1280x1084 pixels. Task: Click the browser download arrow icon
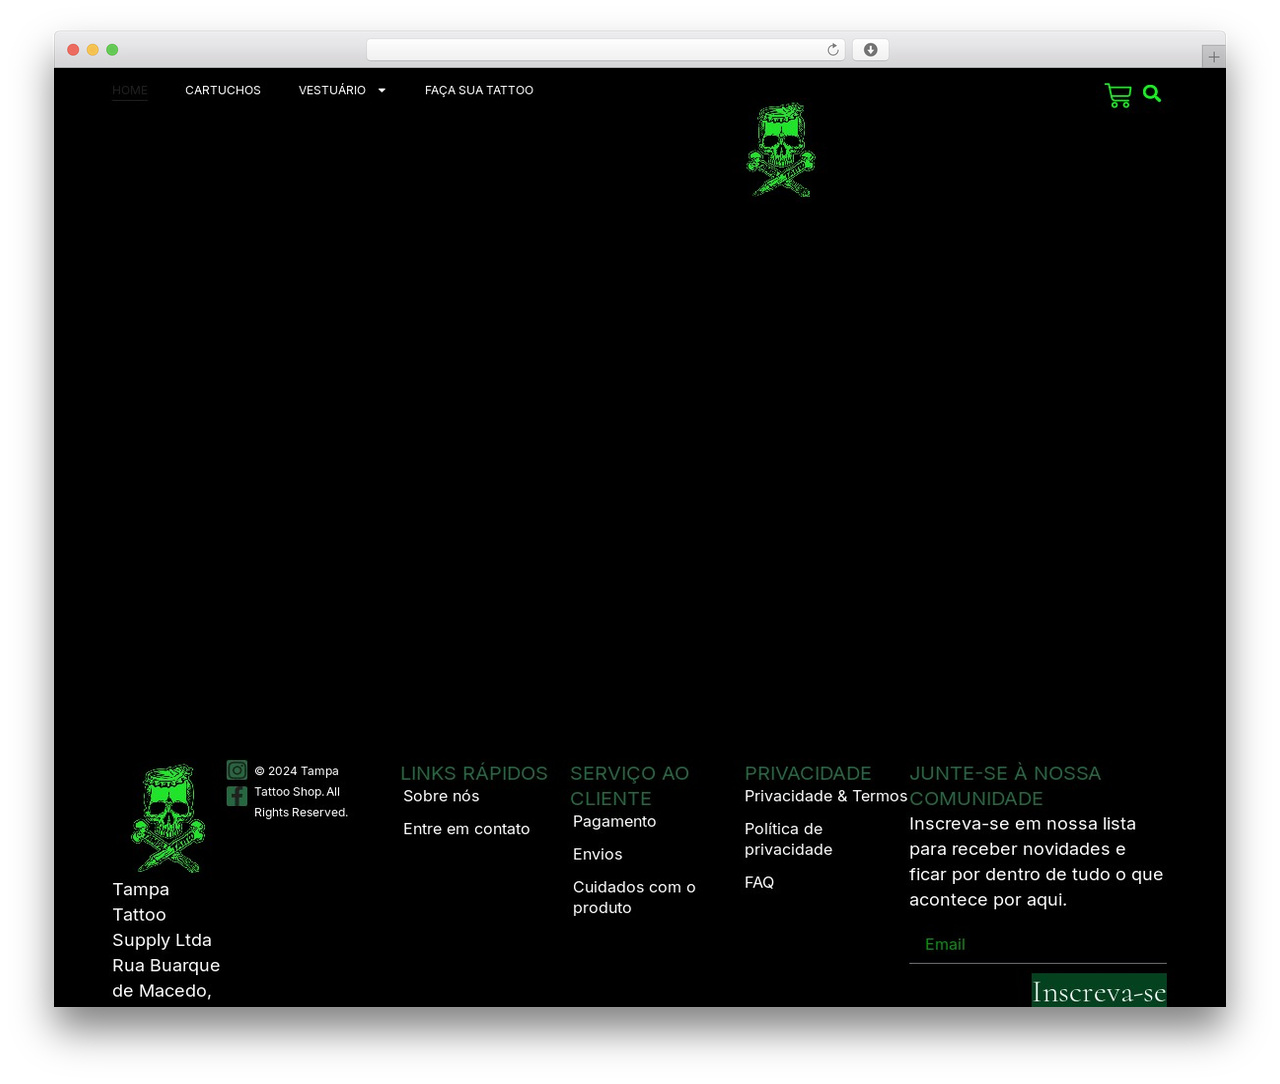[x=871, y=50]
